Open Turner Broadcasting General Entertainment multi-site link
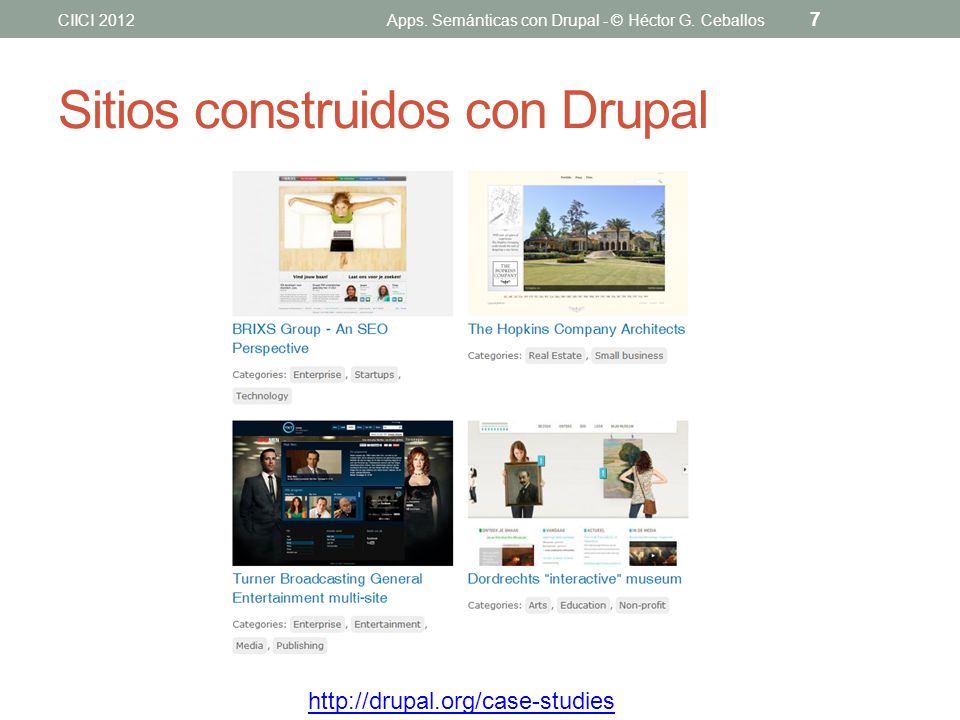Image resolution: width=960 pixels, height=720 pixels. pos(327,588)
